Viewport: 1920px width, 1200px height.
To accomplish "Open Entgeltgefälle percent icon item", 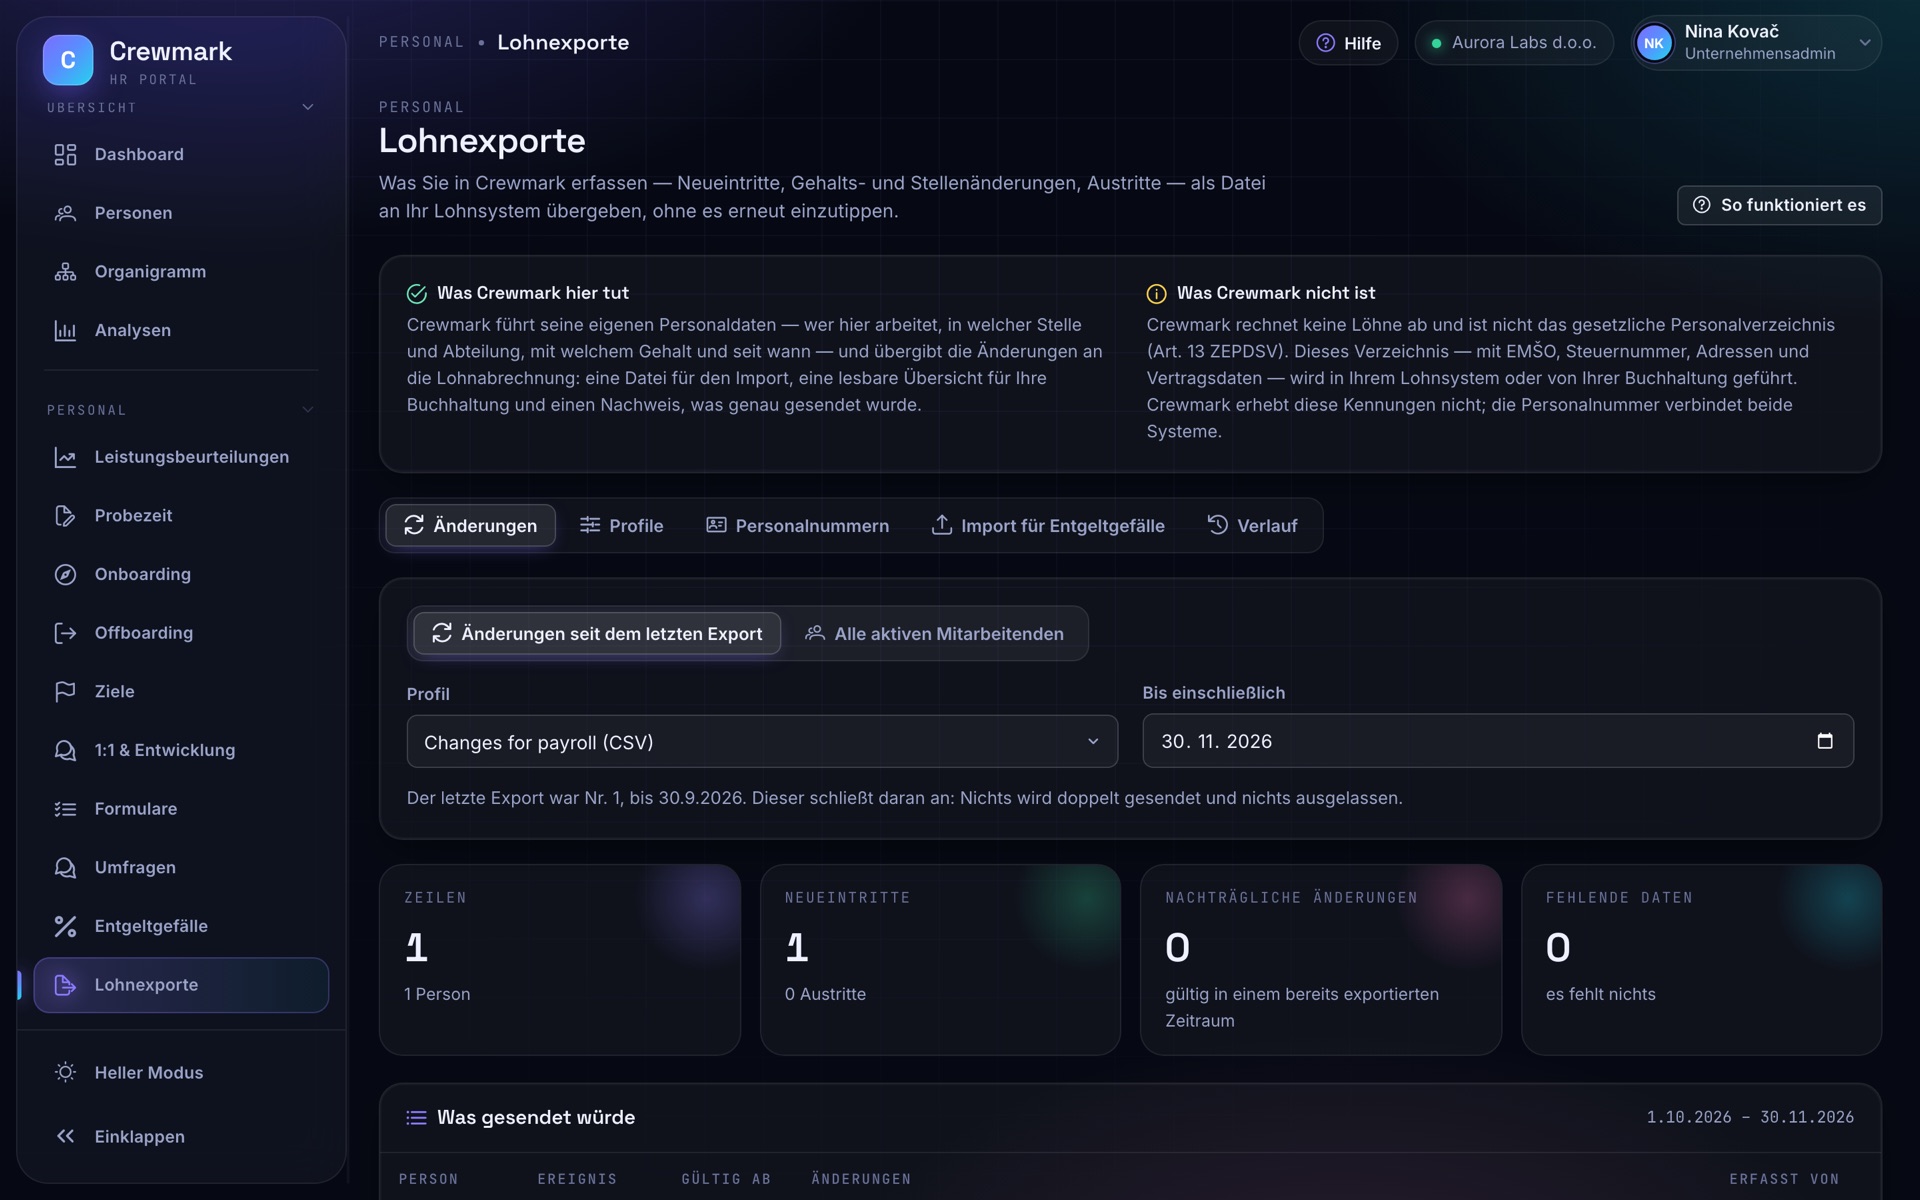I will pyautogui.click(x=181, y=926).
